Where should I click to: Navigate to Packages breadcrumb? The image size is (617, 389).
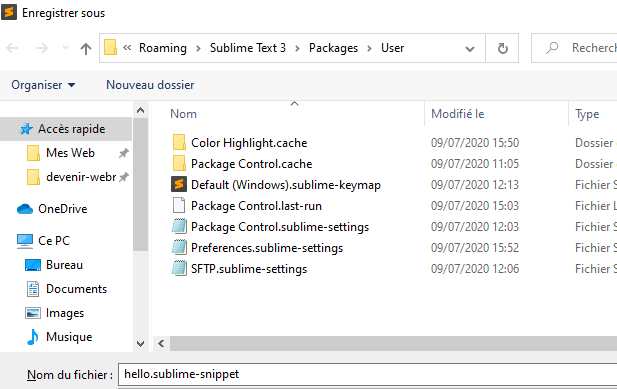coord(333,48)
